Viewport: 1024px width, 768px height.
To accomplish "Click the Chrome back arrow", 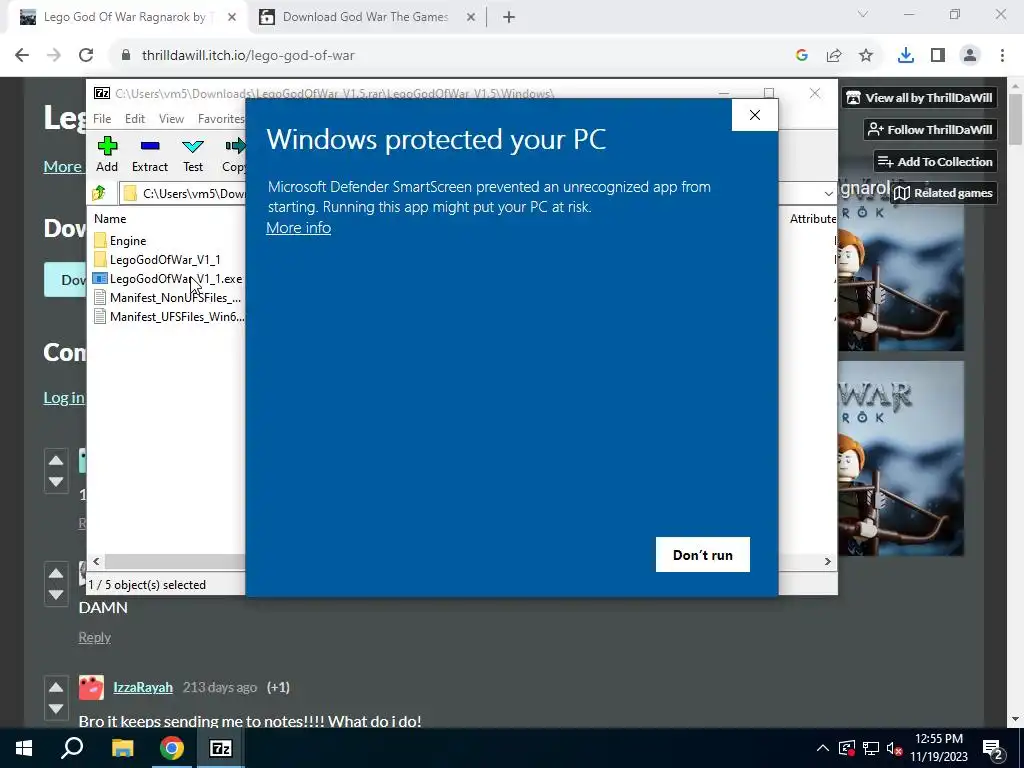I will click(22, 56).
